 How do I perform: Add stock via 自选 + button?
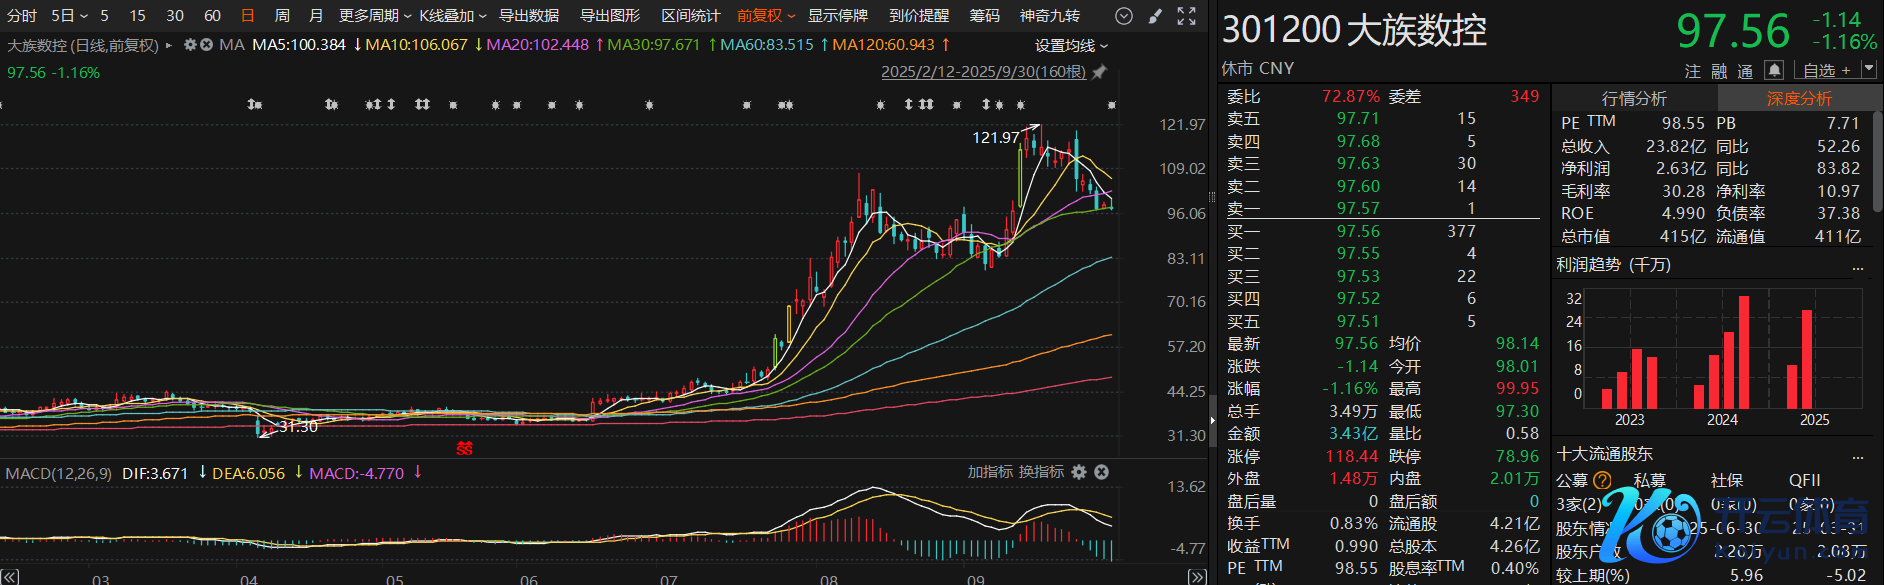click(x=1826, y=70)
